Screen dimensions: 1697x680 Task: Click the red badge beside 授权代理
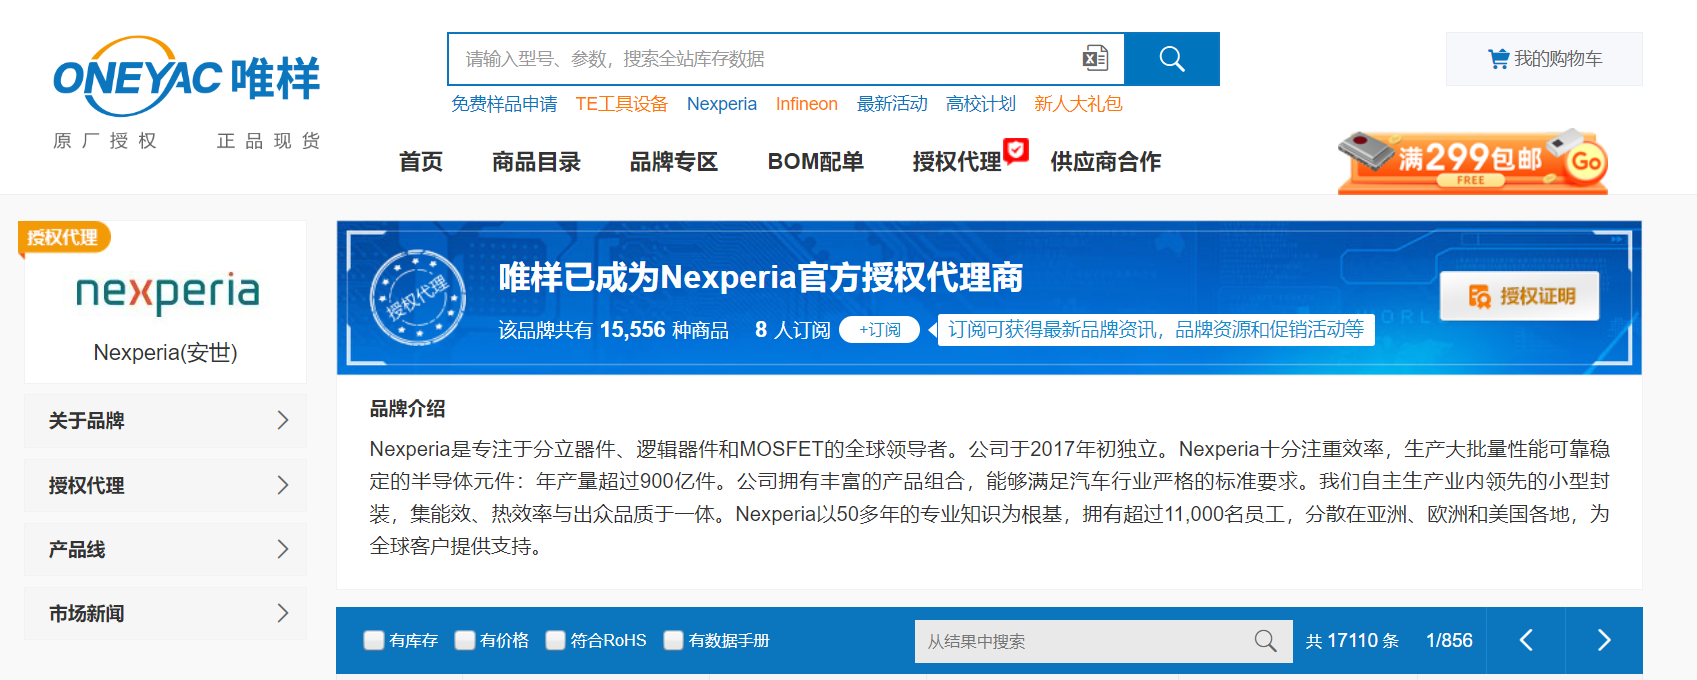[1016, 150]
